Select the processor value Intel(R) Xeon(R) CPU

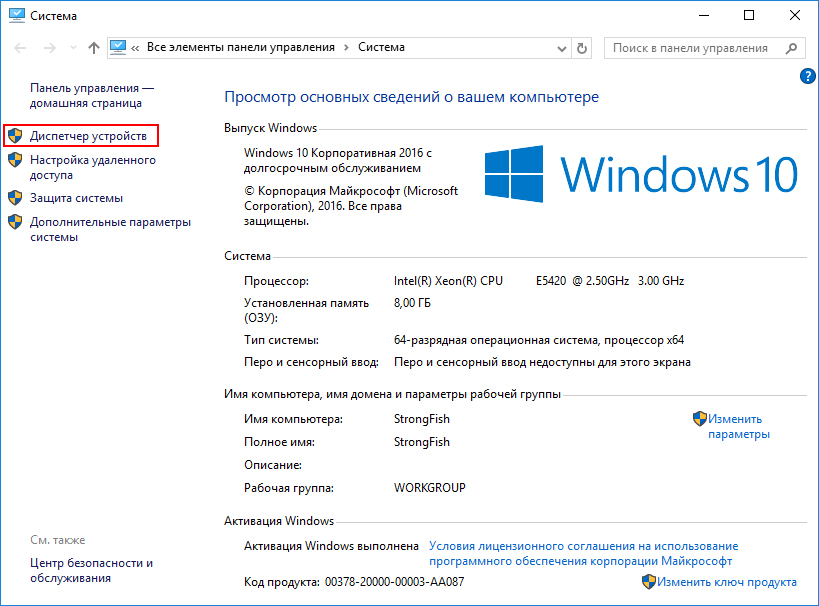tap(448, 281)
